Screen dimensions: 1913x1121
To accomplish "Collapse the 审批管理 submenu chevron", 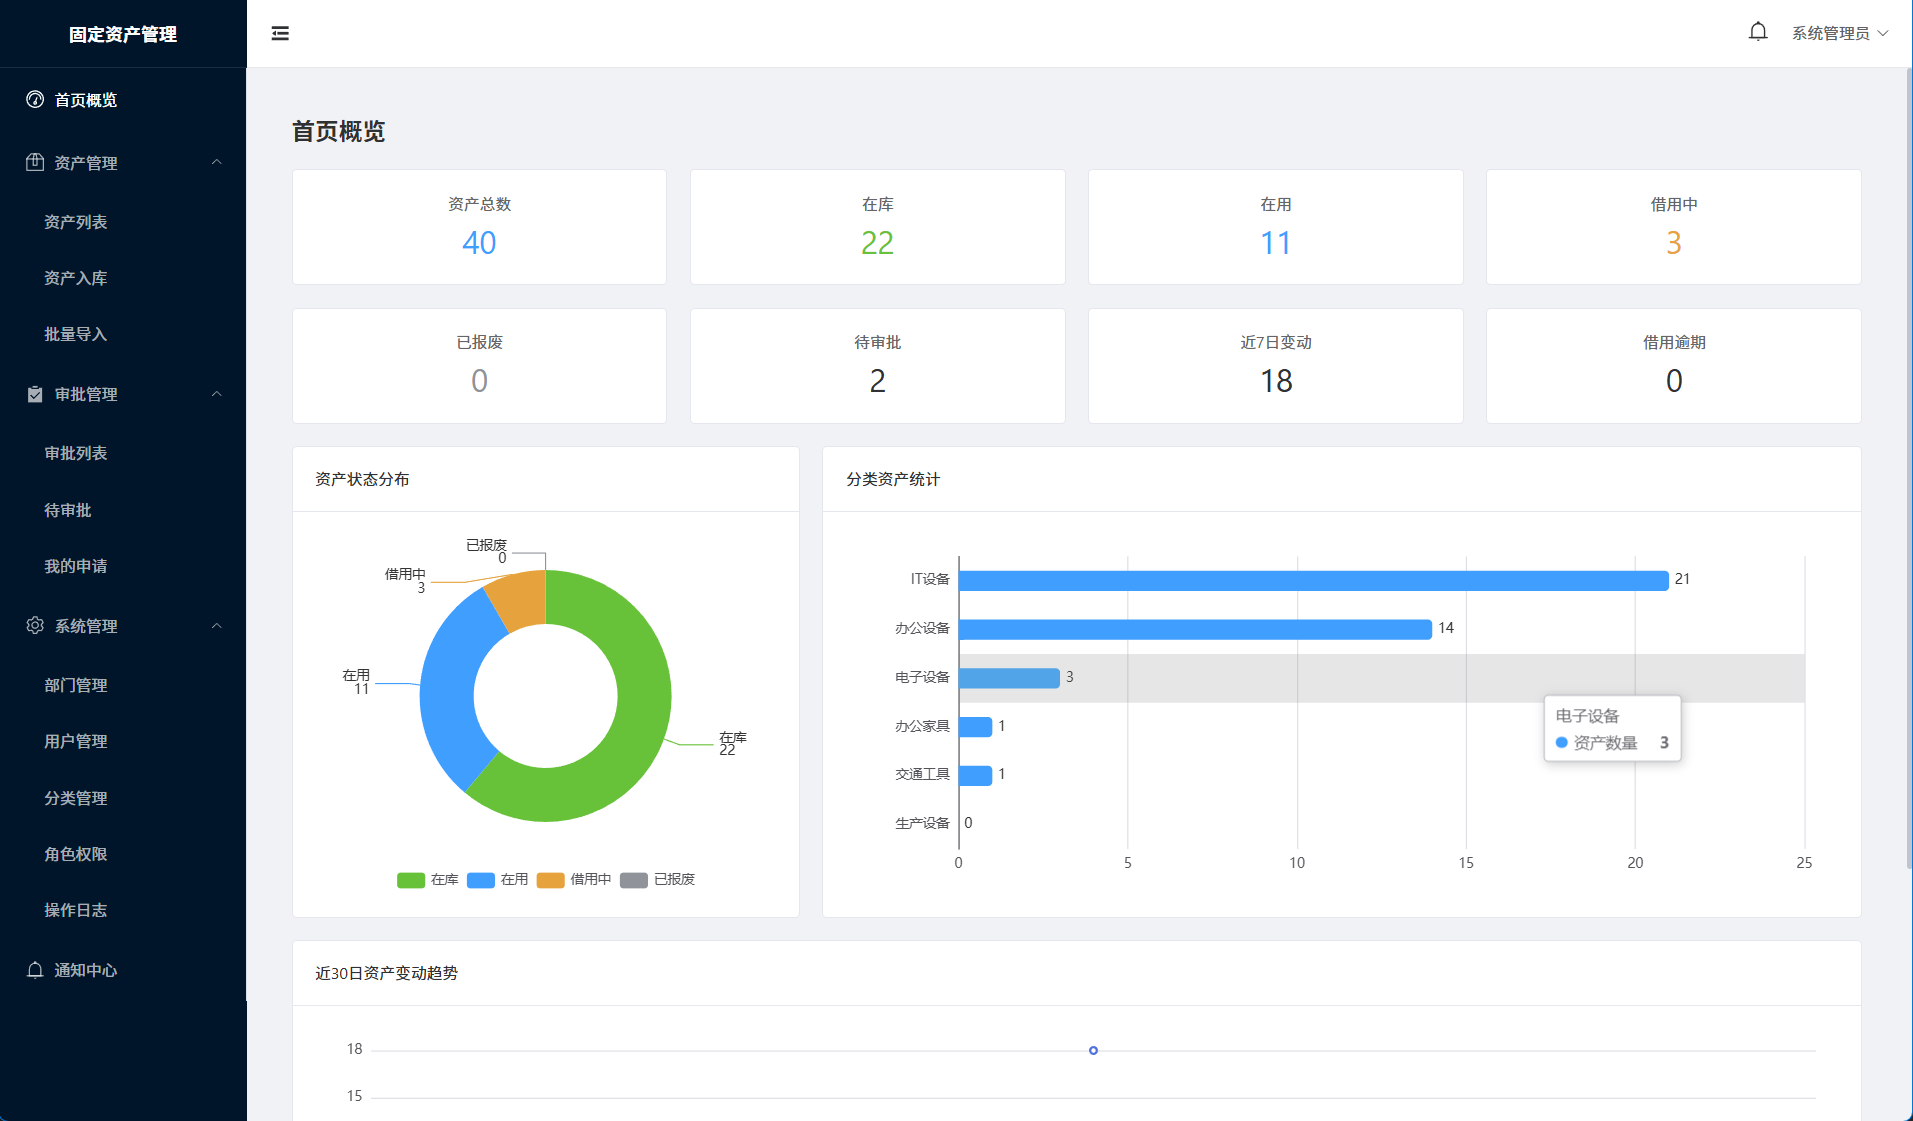I will [217, 394].
